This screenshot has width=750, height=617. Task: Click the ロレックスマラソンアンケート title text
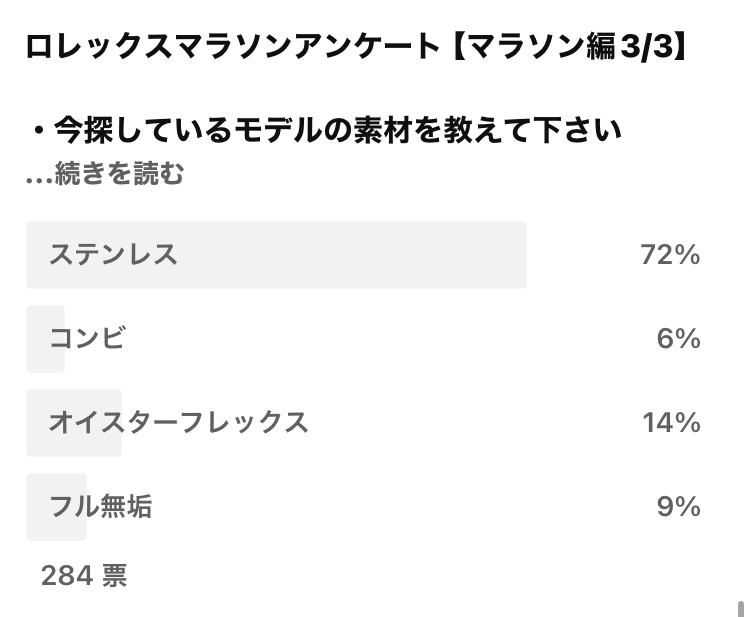(232, 47)
